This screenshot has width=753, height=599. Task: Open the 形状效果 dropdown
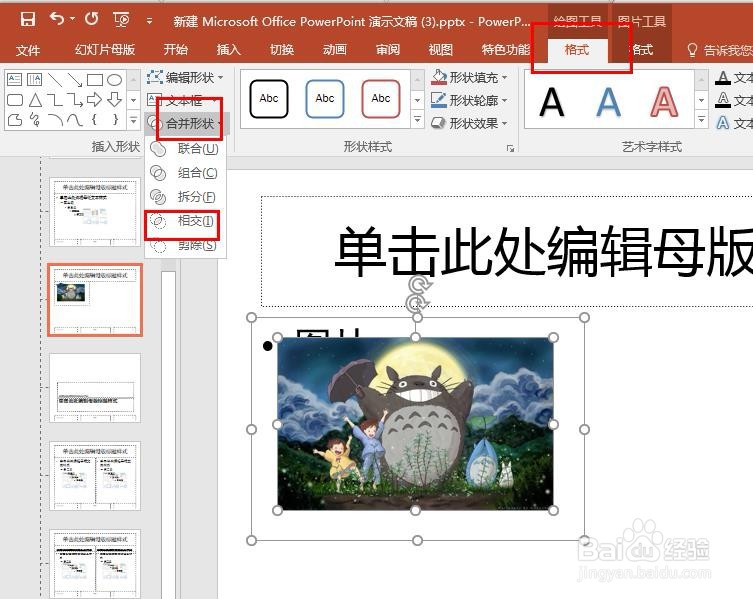[x=469, y=123]
